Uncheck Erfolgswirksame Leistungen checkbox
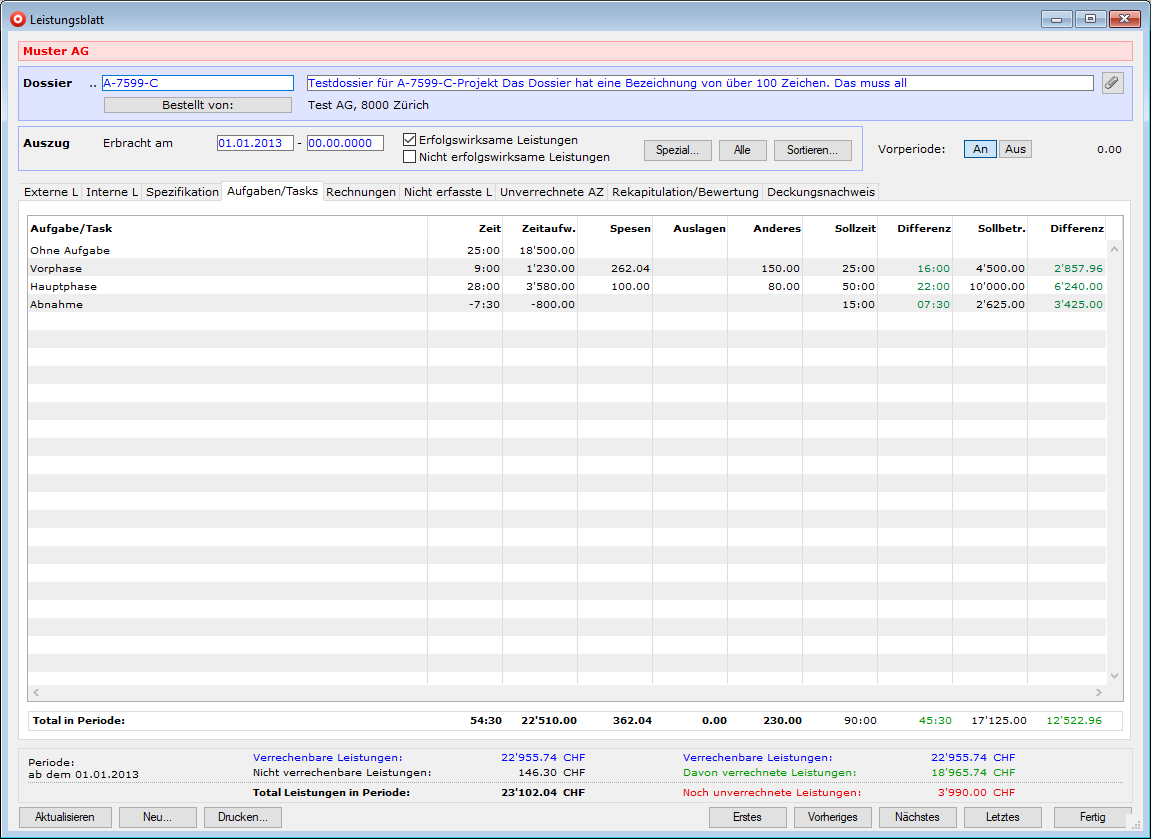 409,140
